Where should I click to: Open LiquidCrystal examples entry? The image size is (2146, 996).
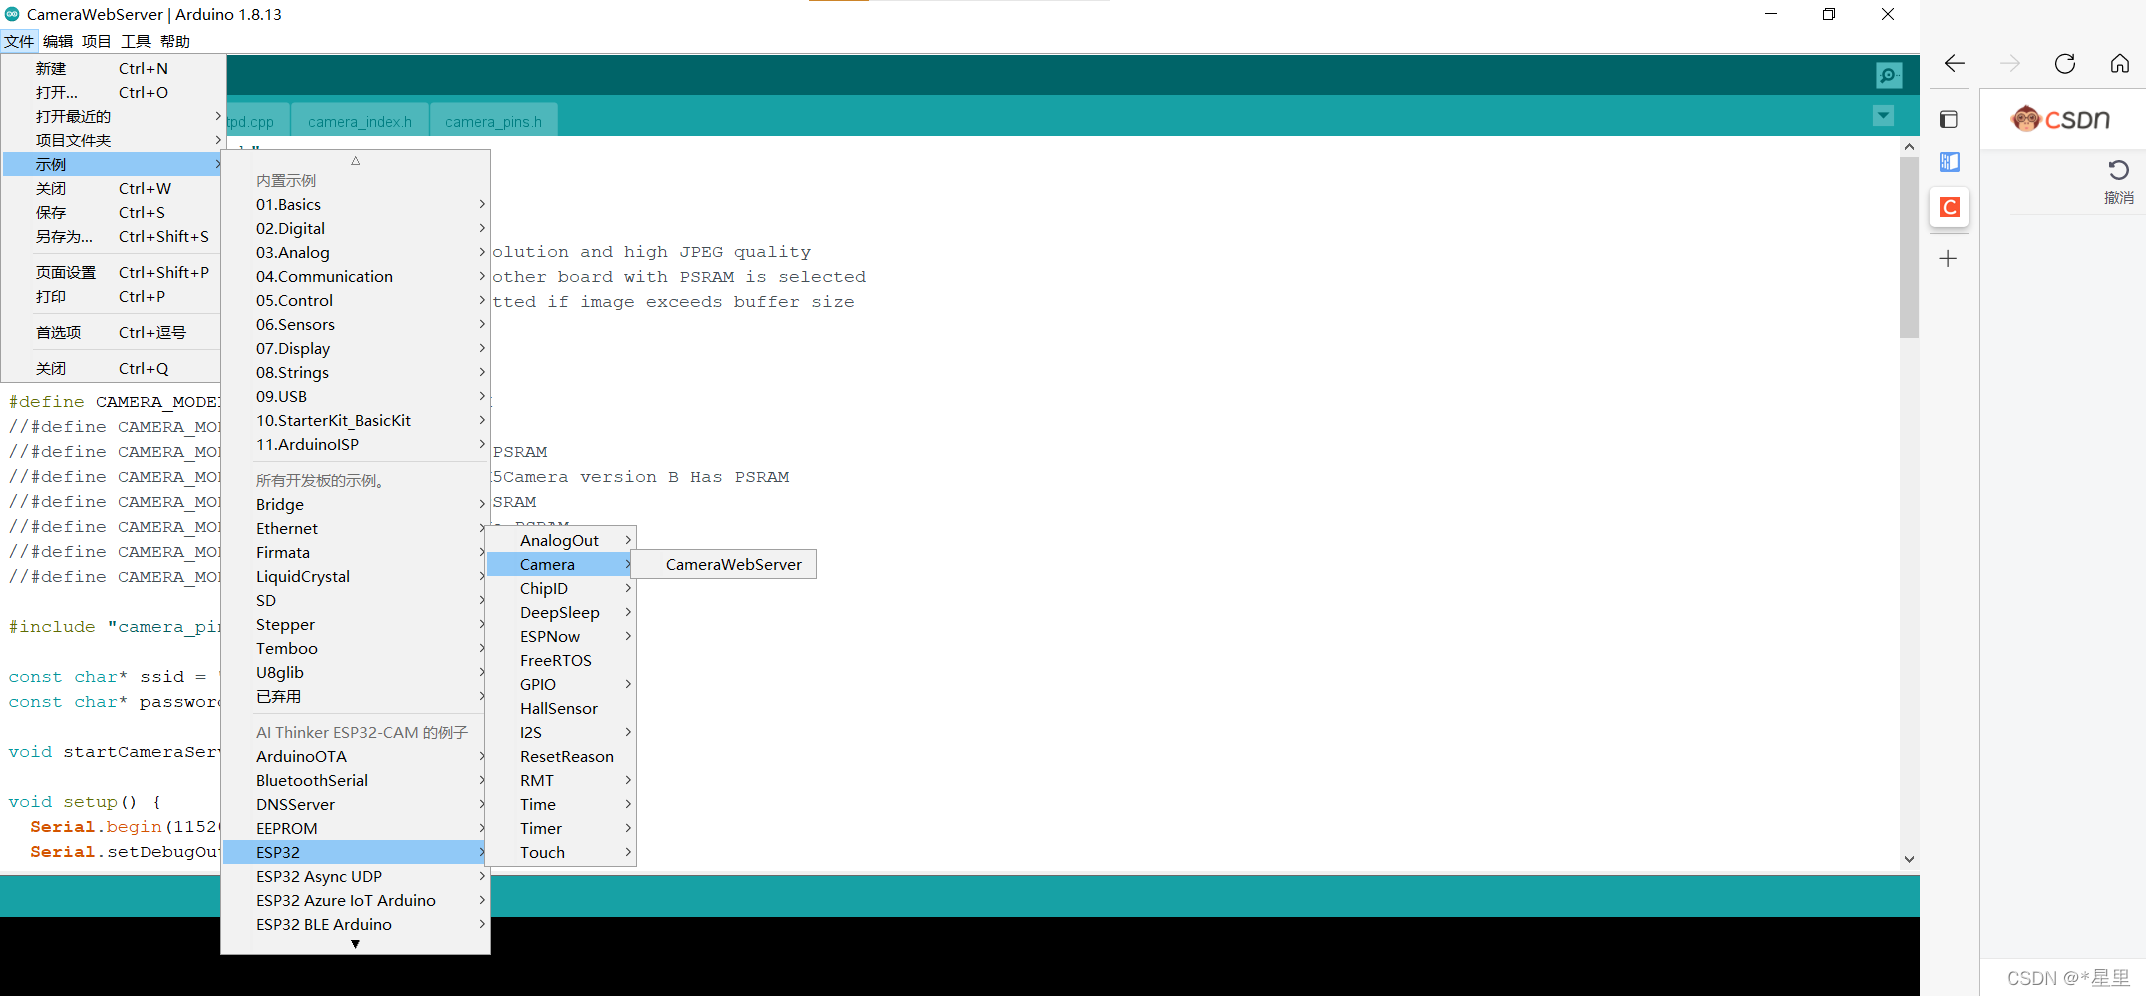(355, 576)
